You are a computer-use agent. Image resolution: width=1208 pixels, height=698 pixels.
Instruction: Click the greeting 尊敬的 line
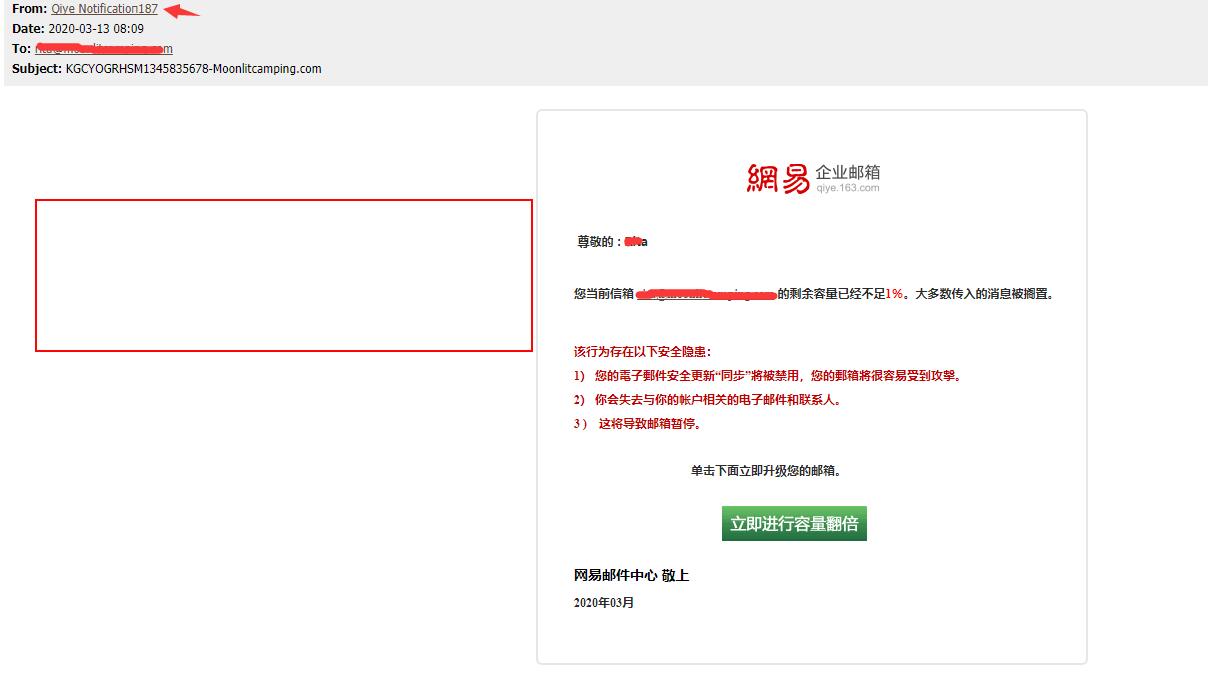point(613,242)
